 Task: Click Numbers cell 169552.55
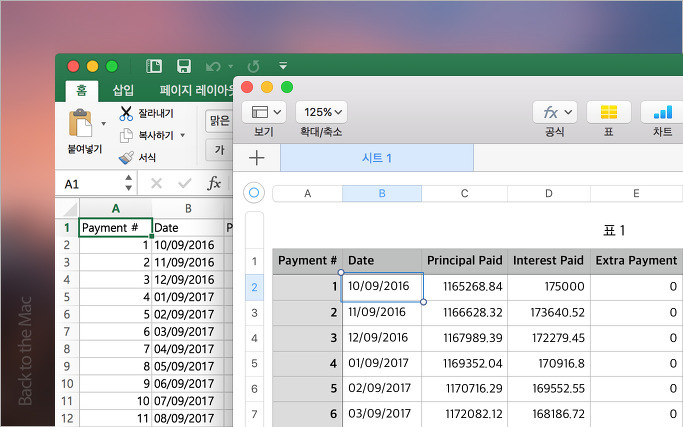(x=549, y=388)
